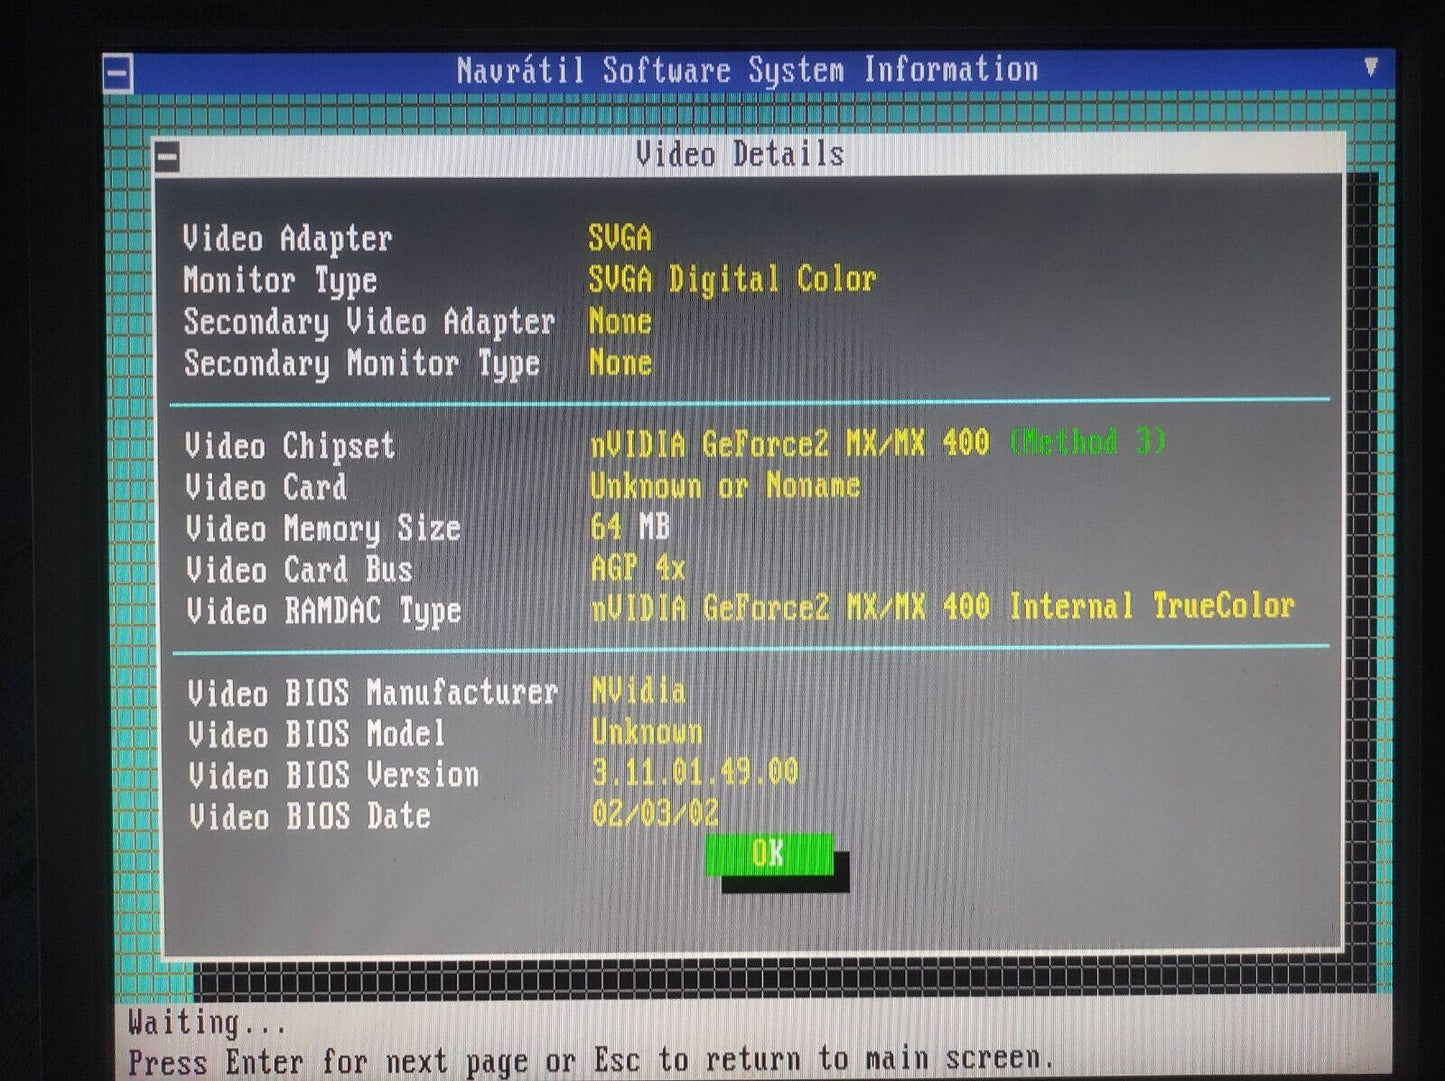Click the Press Enter for next page hint
The width and height of the screenshot is (1445, 1081).
(590, 1059)
